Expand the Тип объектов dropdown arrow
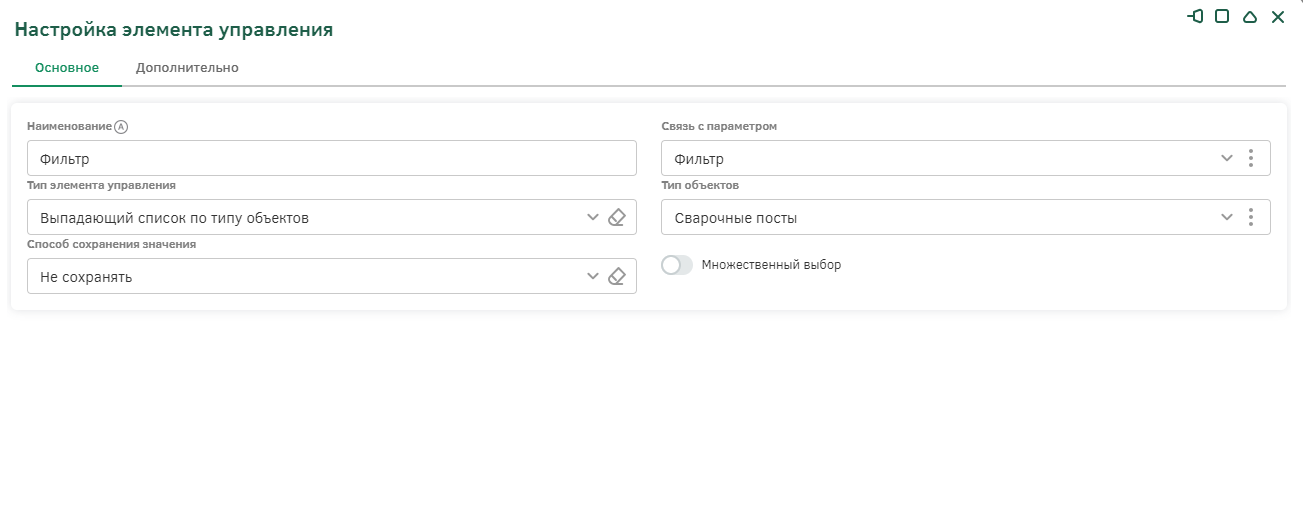The height and width of the screenshot is (529, 1303). coord(1227,218)
